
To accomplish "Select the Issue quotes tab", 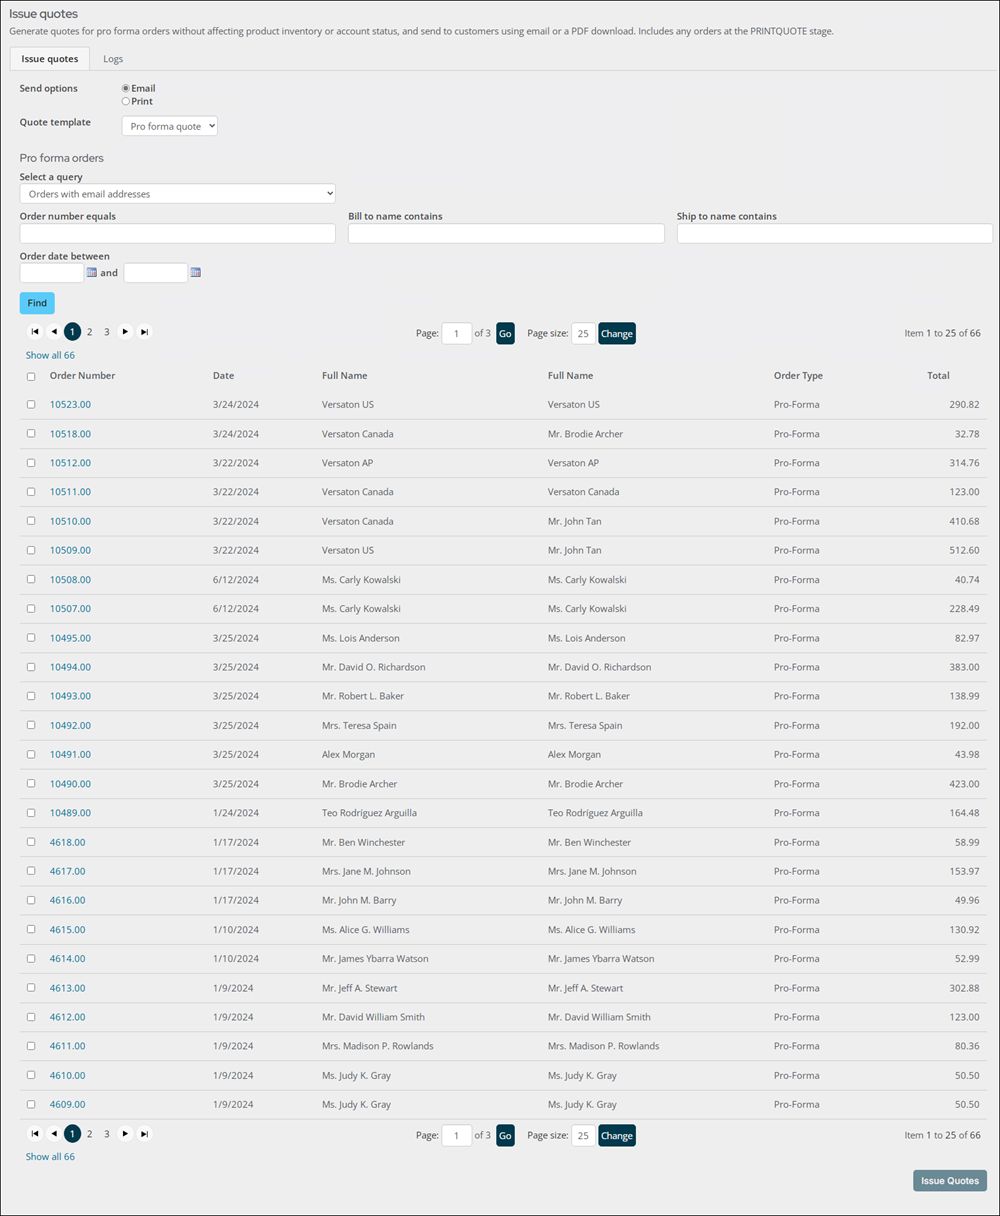I will [x=50, y=59].
